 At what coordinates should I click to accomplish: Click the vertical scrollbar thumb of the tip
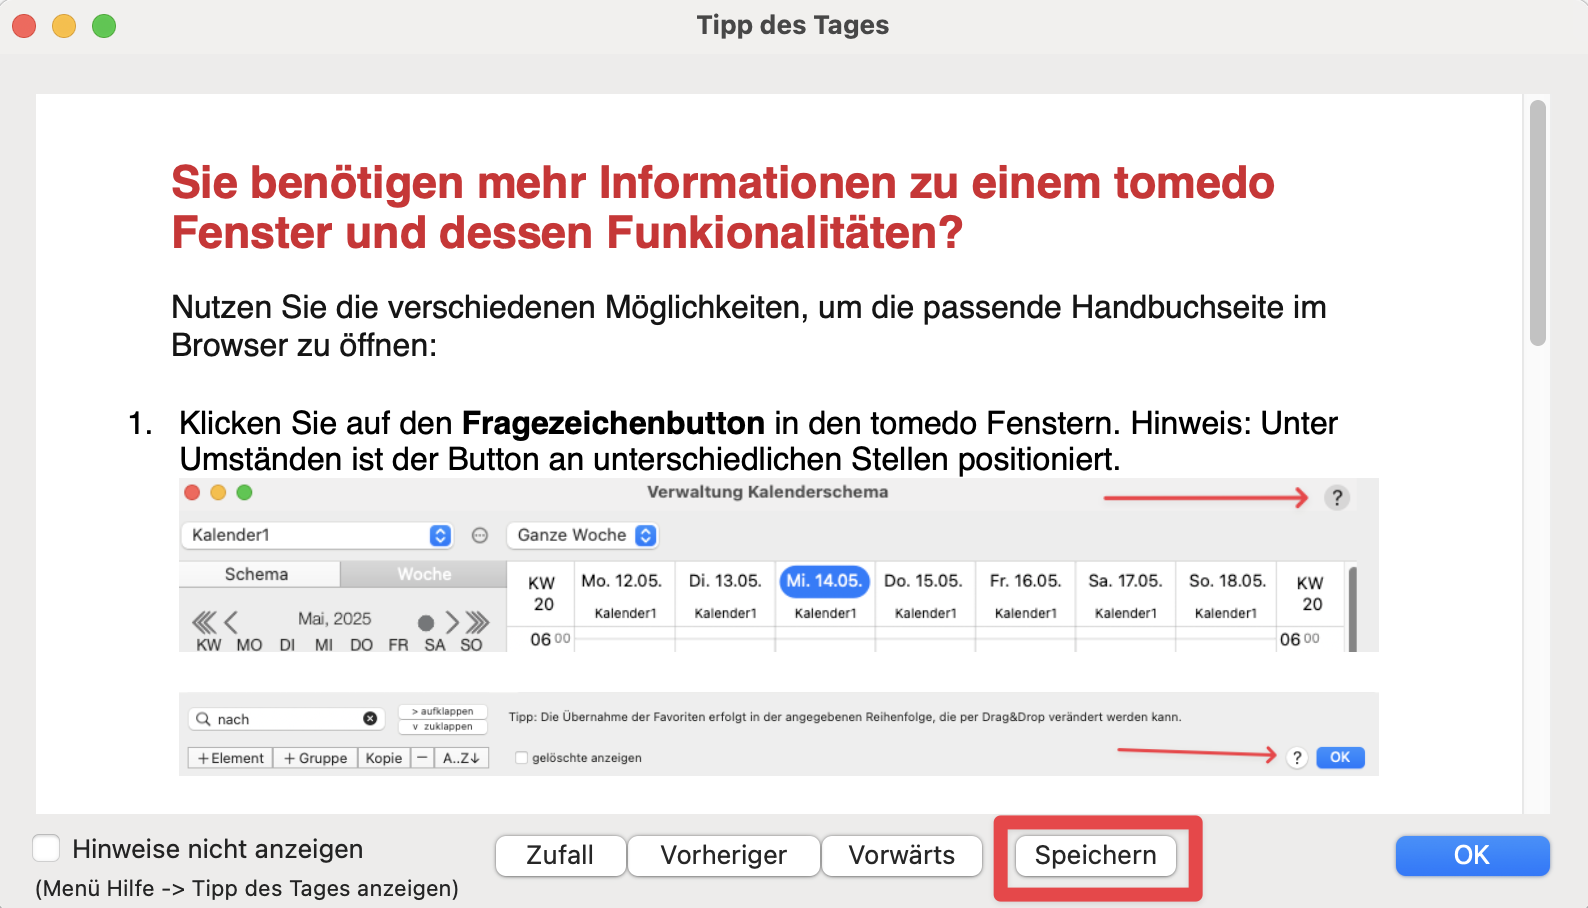(1538, 223)
